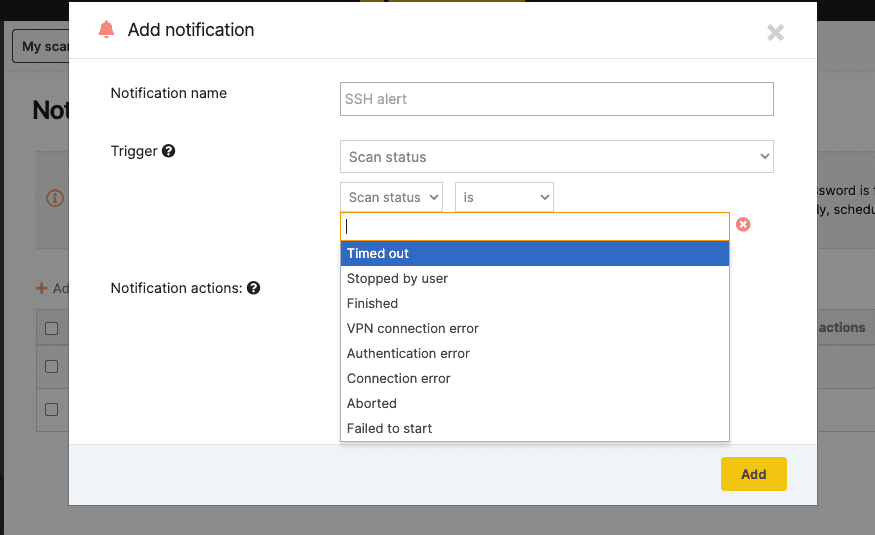875x535 pixels.
Task: Pick Failed to start option
Action: (x=535, y=429)
